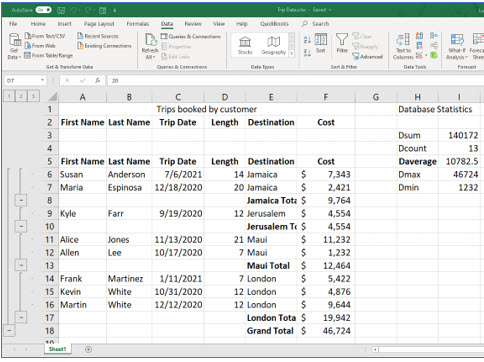The image size is (484, 362).
Task: Switch to the Review tab
Action: (x=193, y=24)
